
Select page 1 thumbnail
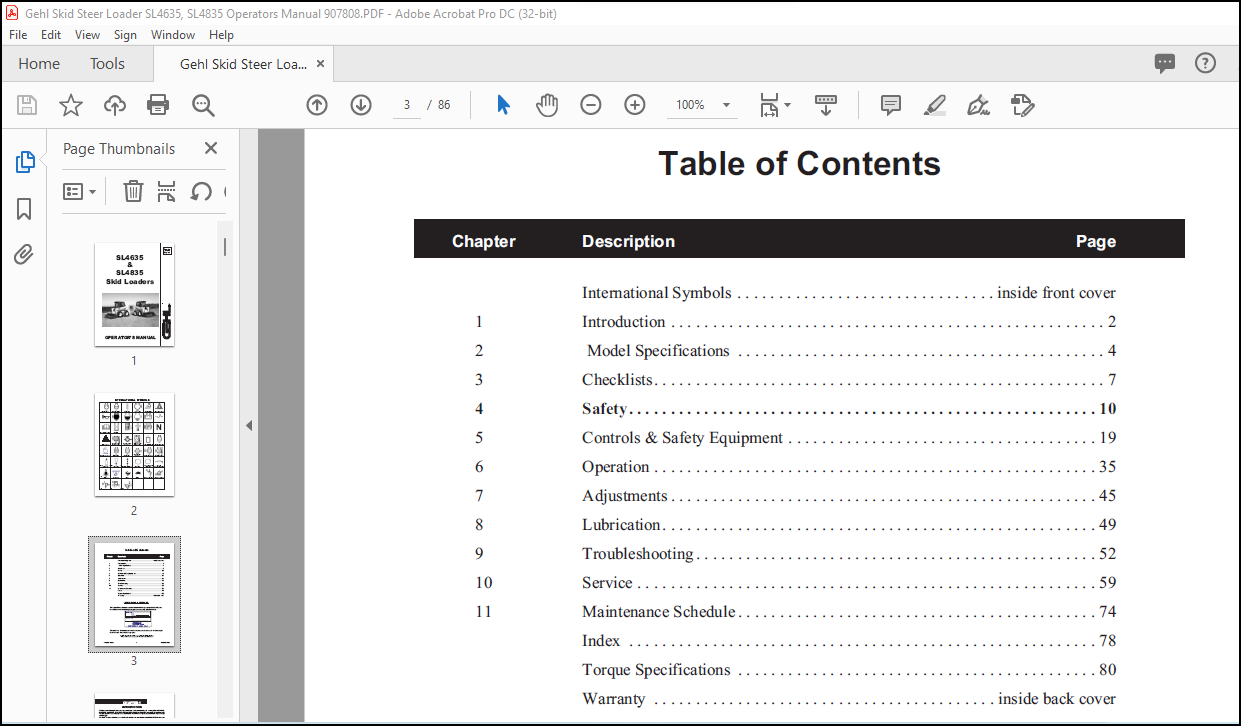pos(134,294)
